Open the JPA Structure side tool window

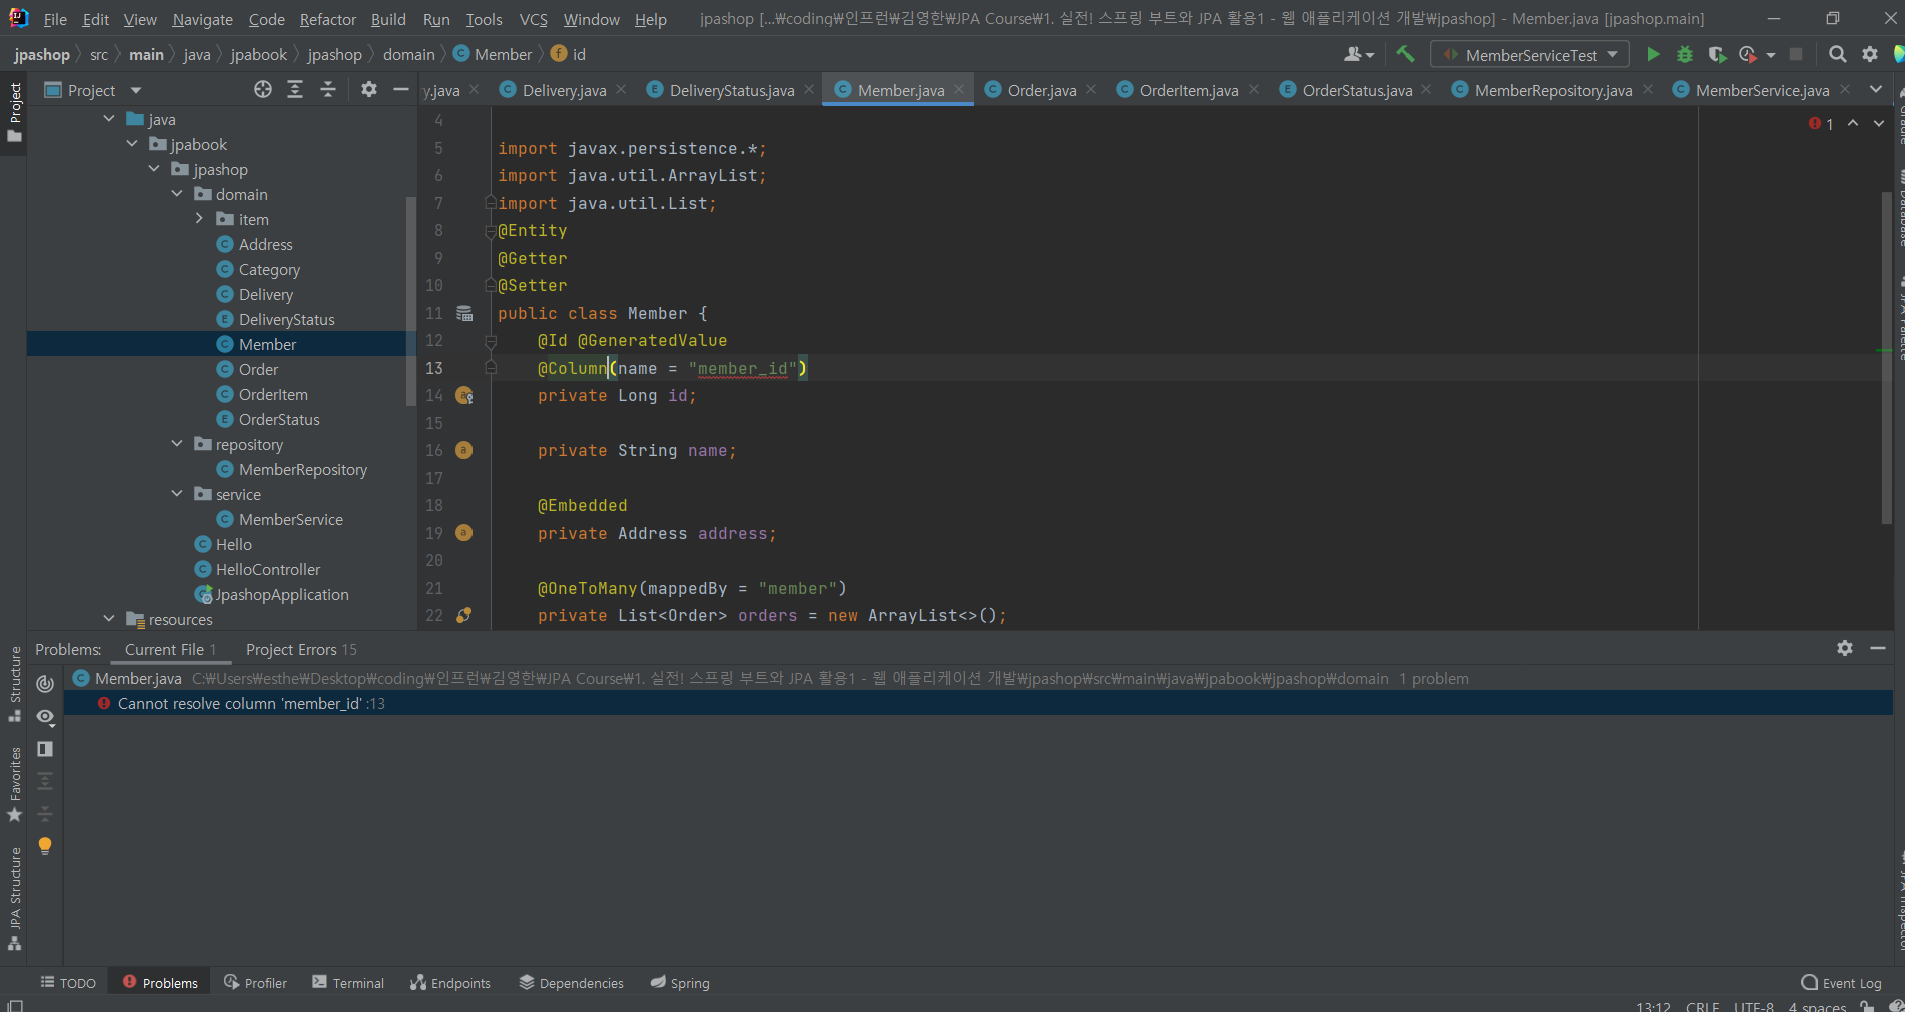15,900
